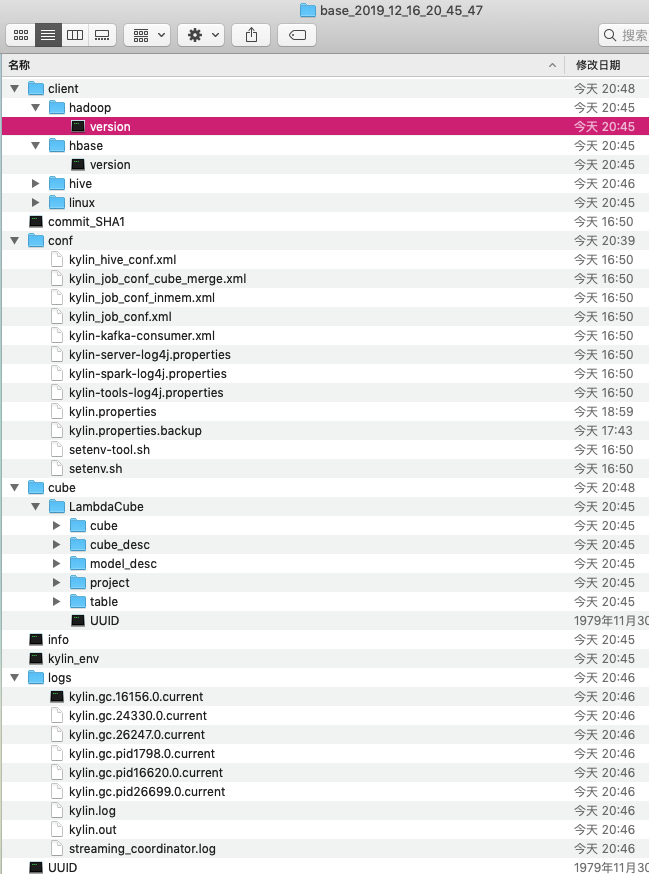Image resolution: width=649 pixels, height=874 pixels.
Task: Expand the project folder
Action: (x=56, y=582)
